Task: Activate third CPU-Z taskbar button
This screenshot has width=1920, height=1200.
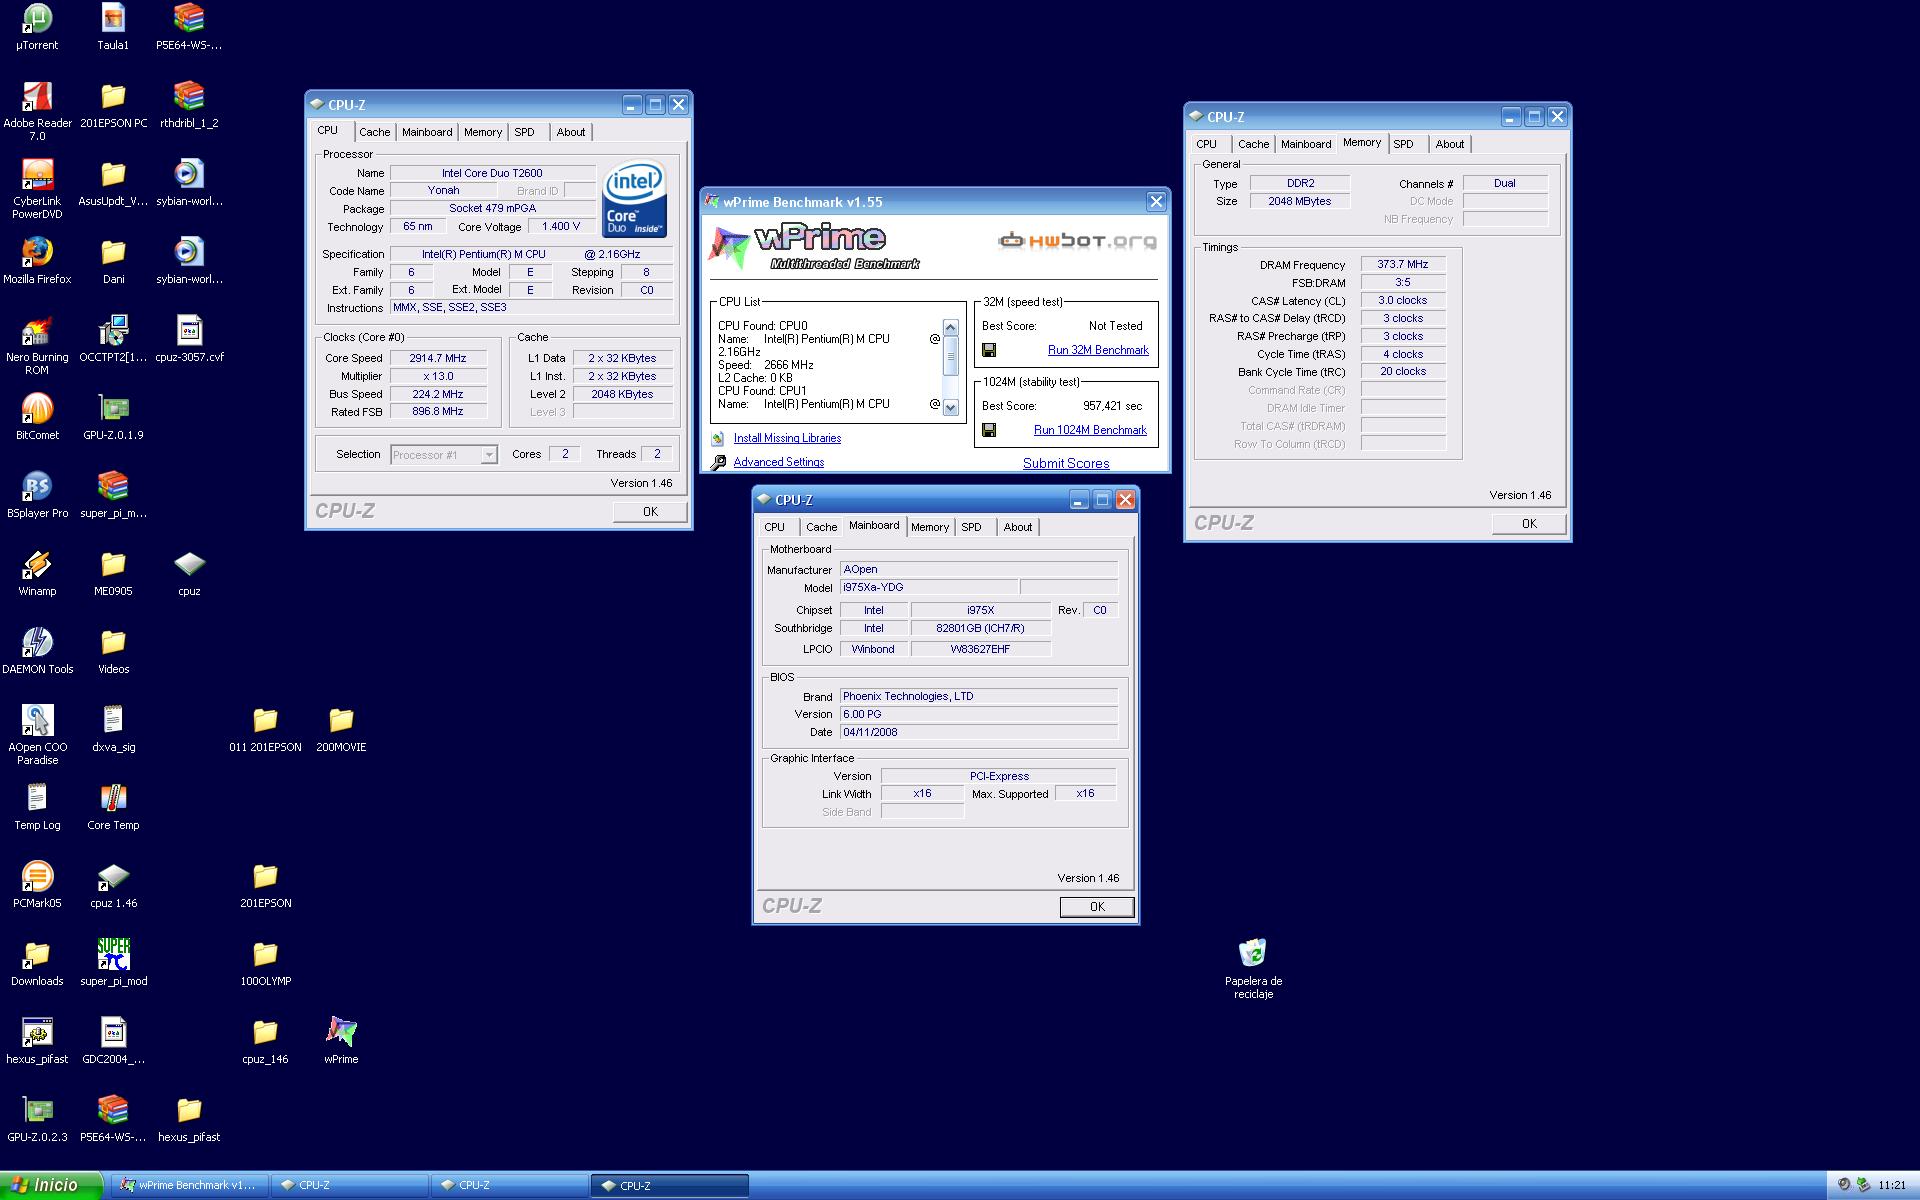Action: pyautogui.click(x=669, y=1185)
